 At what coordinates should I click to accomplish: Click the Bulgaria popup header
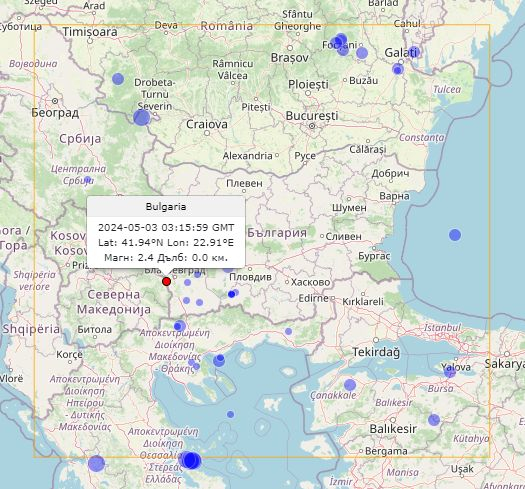click(166, 207)
